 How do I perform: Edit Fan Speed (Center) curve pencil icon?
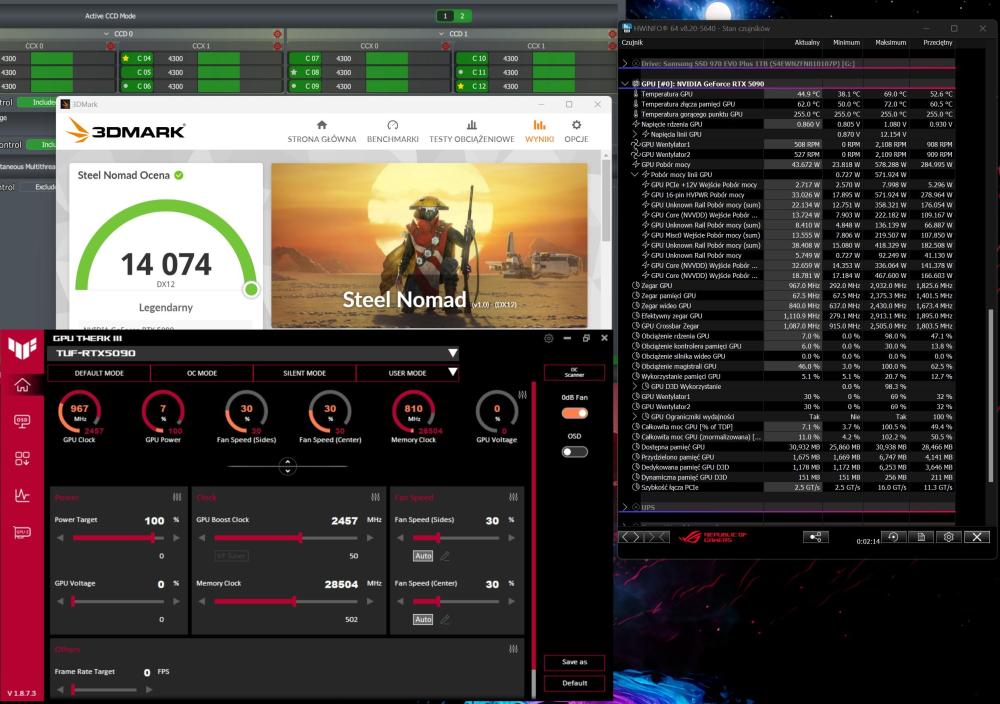pyautogui.click(x=445, y=619)
